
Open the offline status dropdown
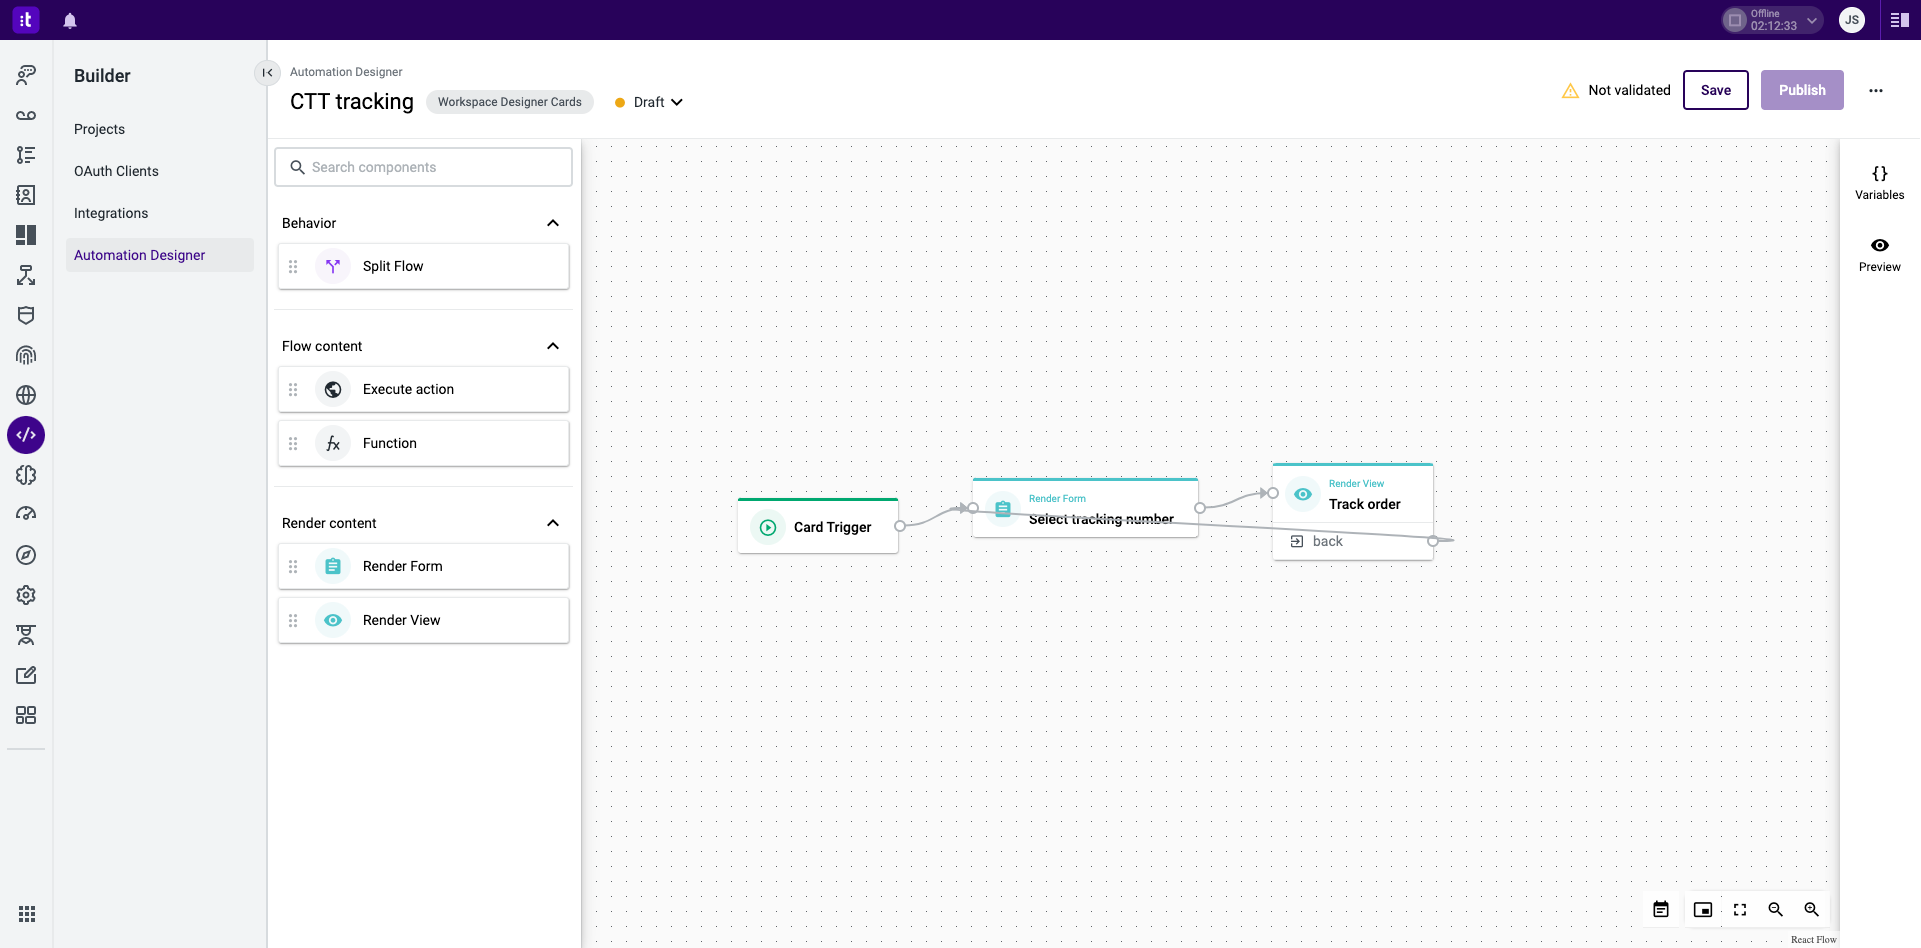click(x=1772, y=20)
